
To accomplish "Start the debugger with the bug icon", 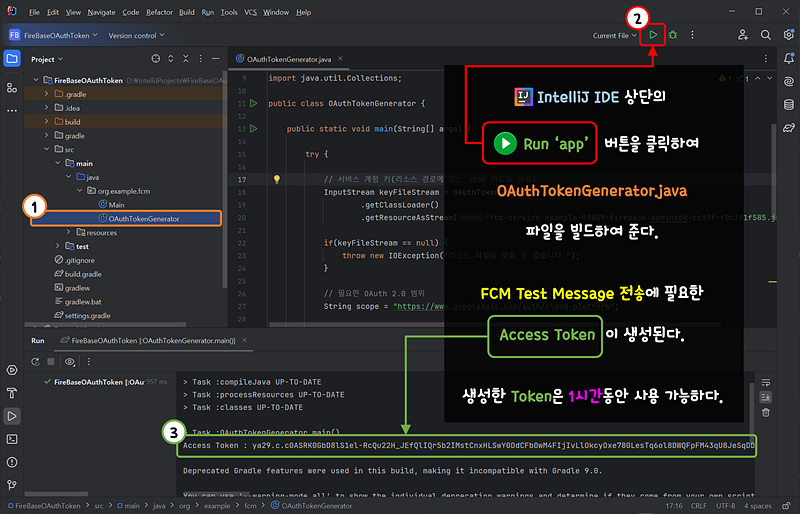I will 673,35.
